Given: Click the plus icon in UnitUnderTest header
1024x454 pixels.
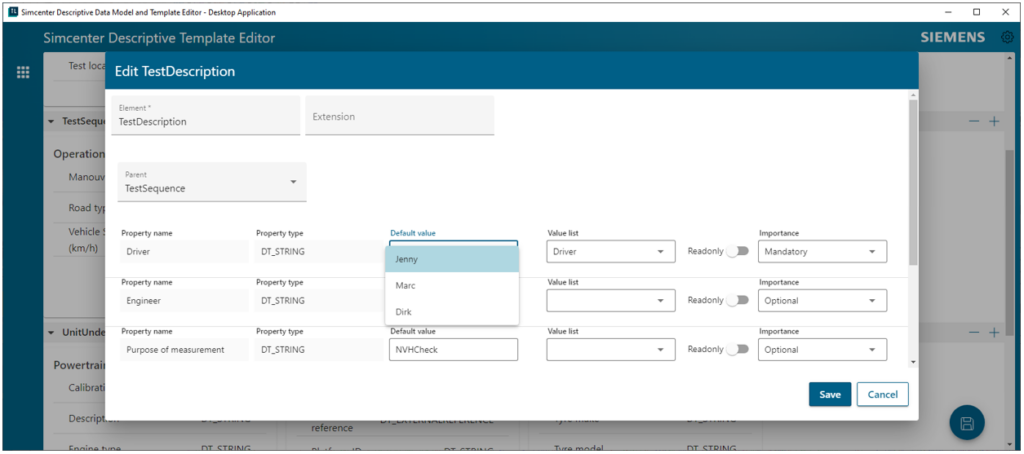Looking at the screenshot, I should point(994,332).
